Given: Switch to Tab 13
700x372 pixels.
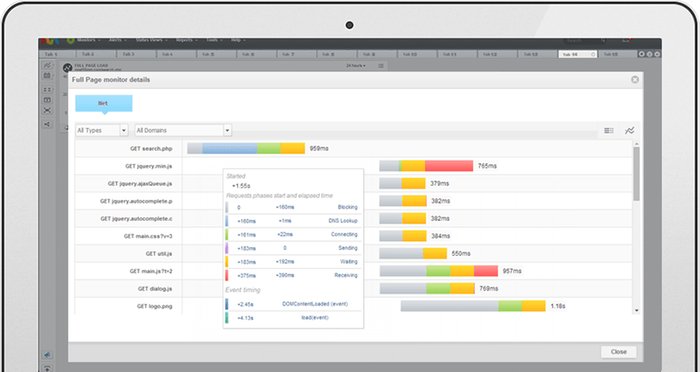Looking at the screenshot, I should tap(537, 54).
